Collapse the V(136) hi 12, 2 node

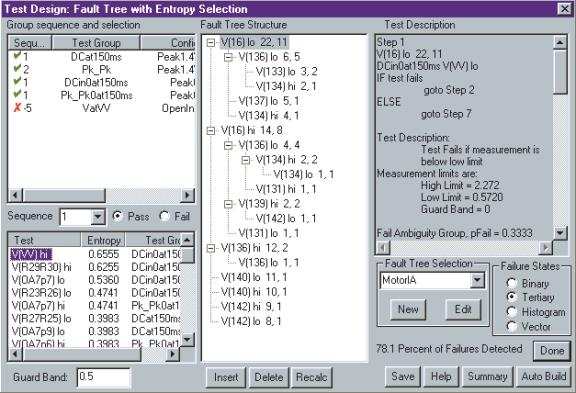pos(211,248)
